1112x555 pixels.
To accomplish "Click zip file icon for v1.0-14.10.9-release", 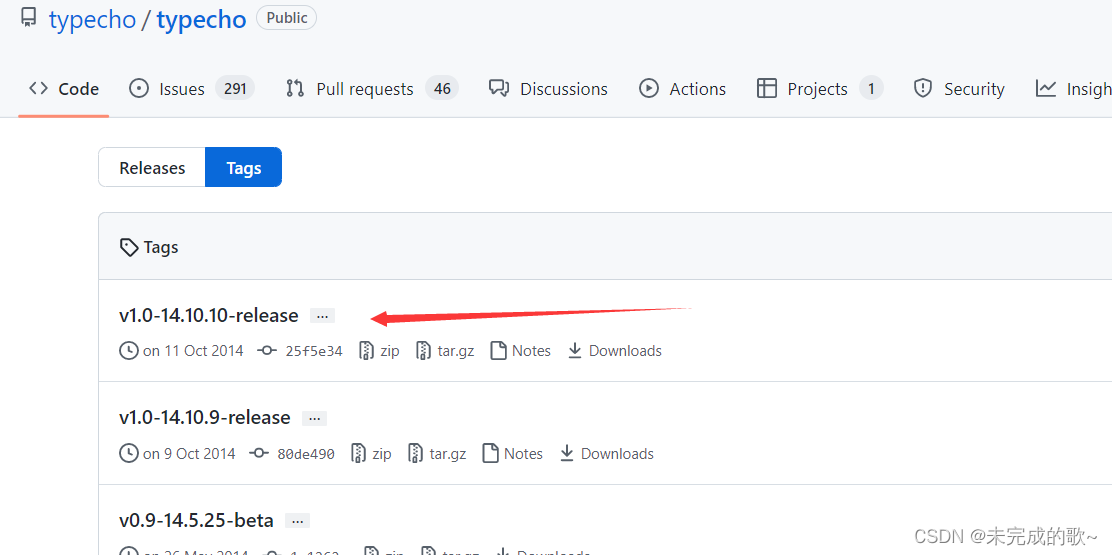I will (x=358, y=454).
